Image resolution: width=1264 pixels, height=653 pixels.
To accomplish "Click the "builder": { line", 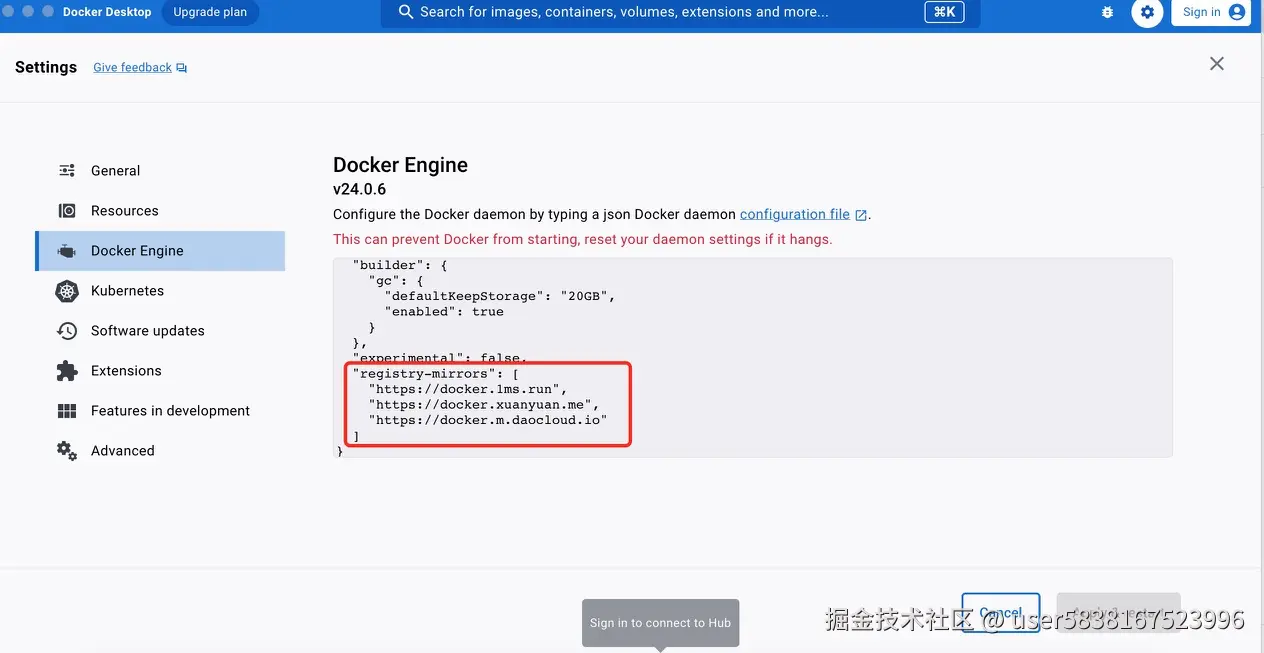I will [400, 265].
